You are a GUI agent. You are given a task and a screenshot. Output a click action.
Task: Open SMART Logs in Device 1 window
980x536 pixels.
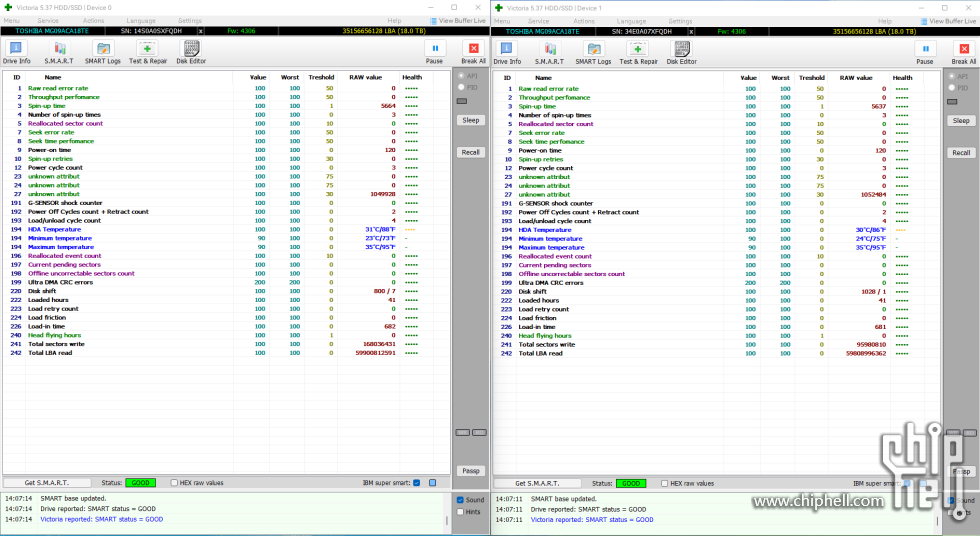(593, 52)
